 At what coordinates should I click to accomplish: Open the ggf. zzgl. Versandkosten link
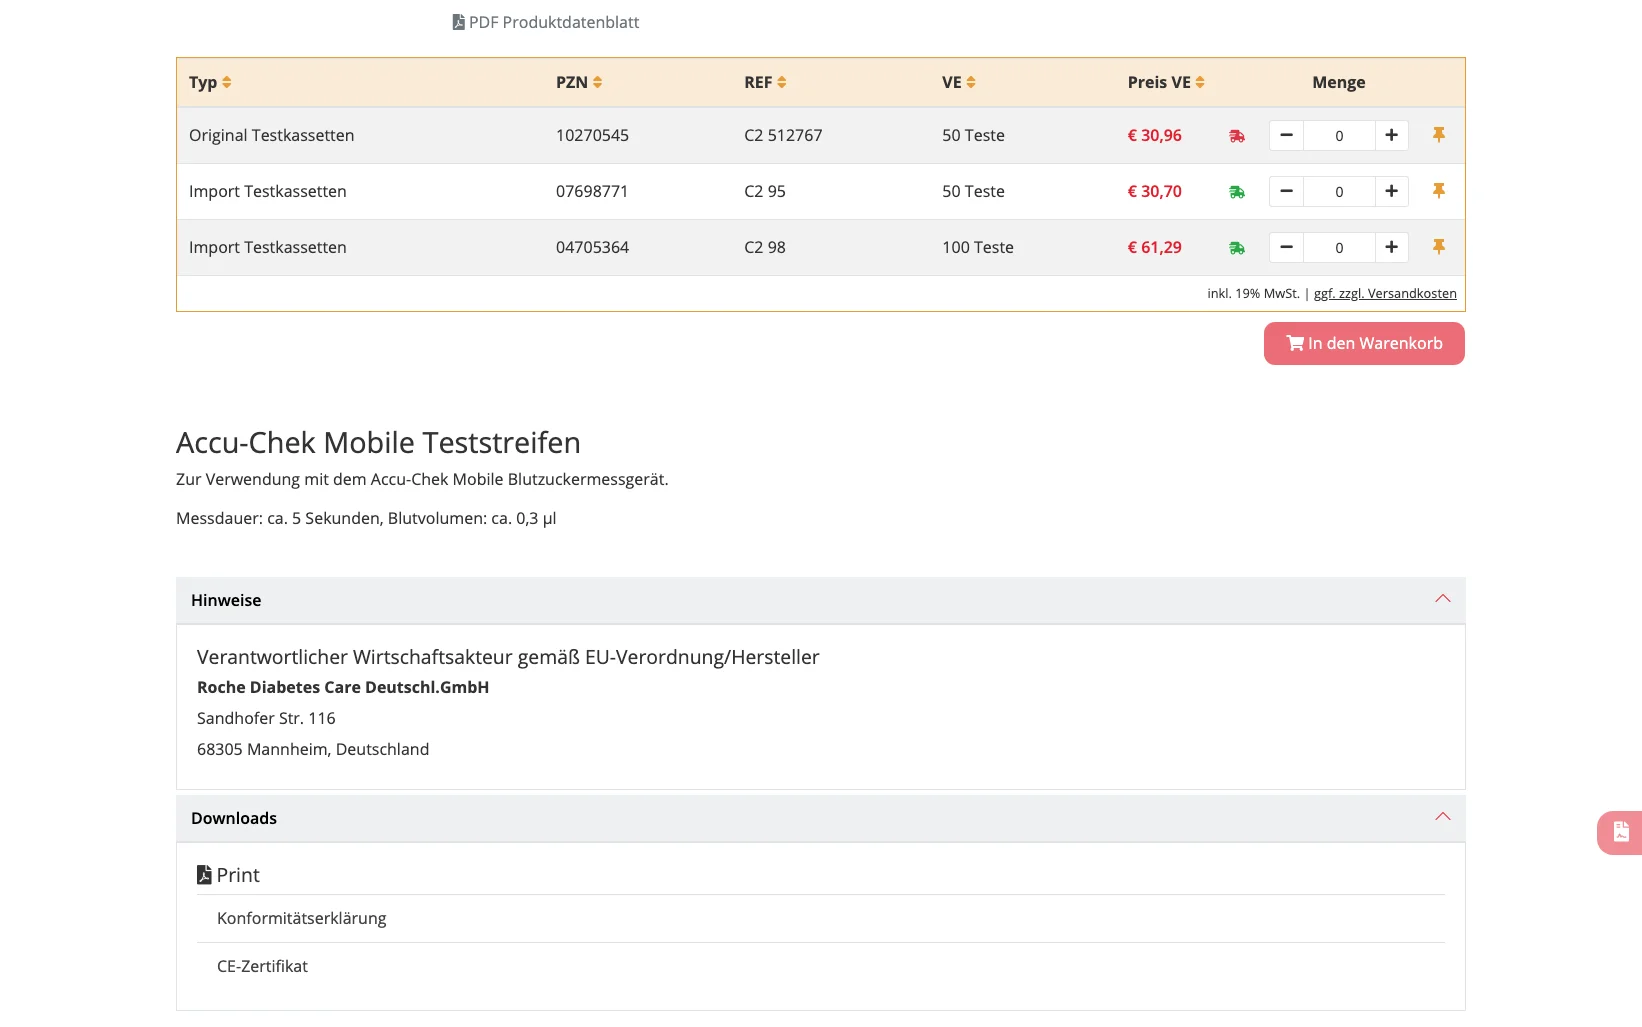pyautogui.click(x=1385, y=293)
